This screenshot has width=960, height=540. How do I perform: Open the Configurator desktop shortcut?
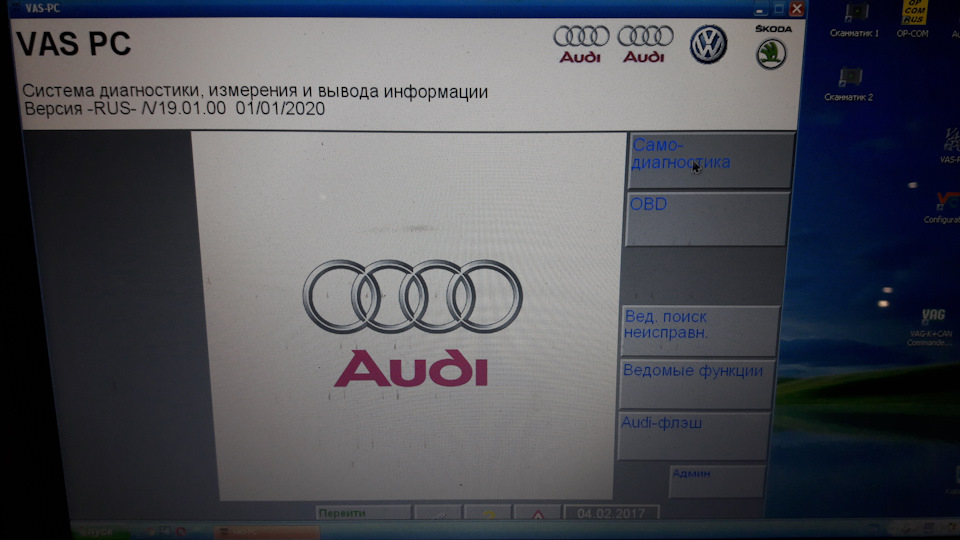tap(945, 208)
